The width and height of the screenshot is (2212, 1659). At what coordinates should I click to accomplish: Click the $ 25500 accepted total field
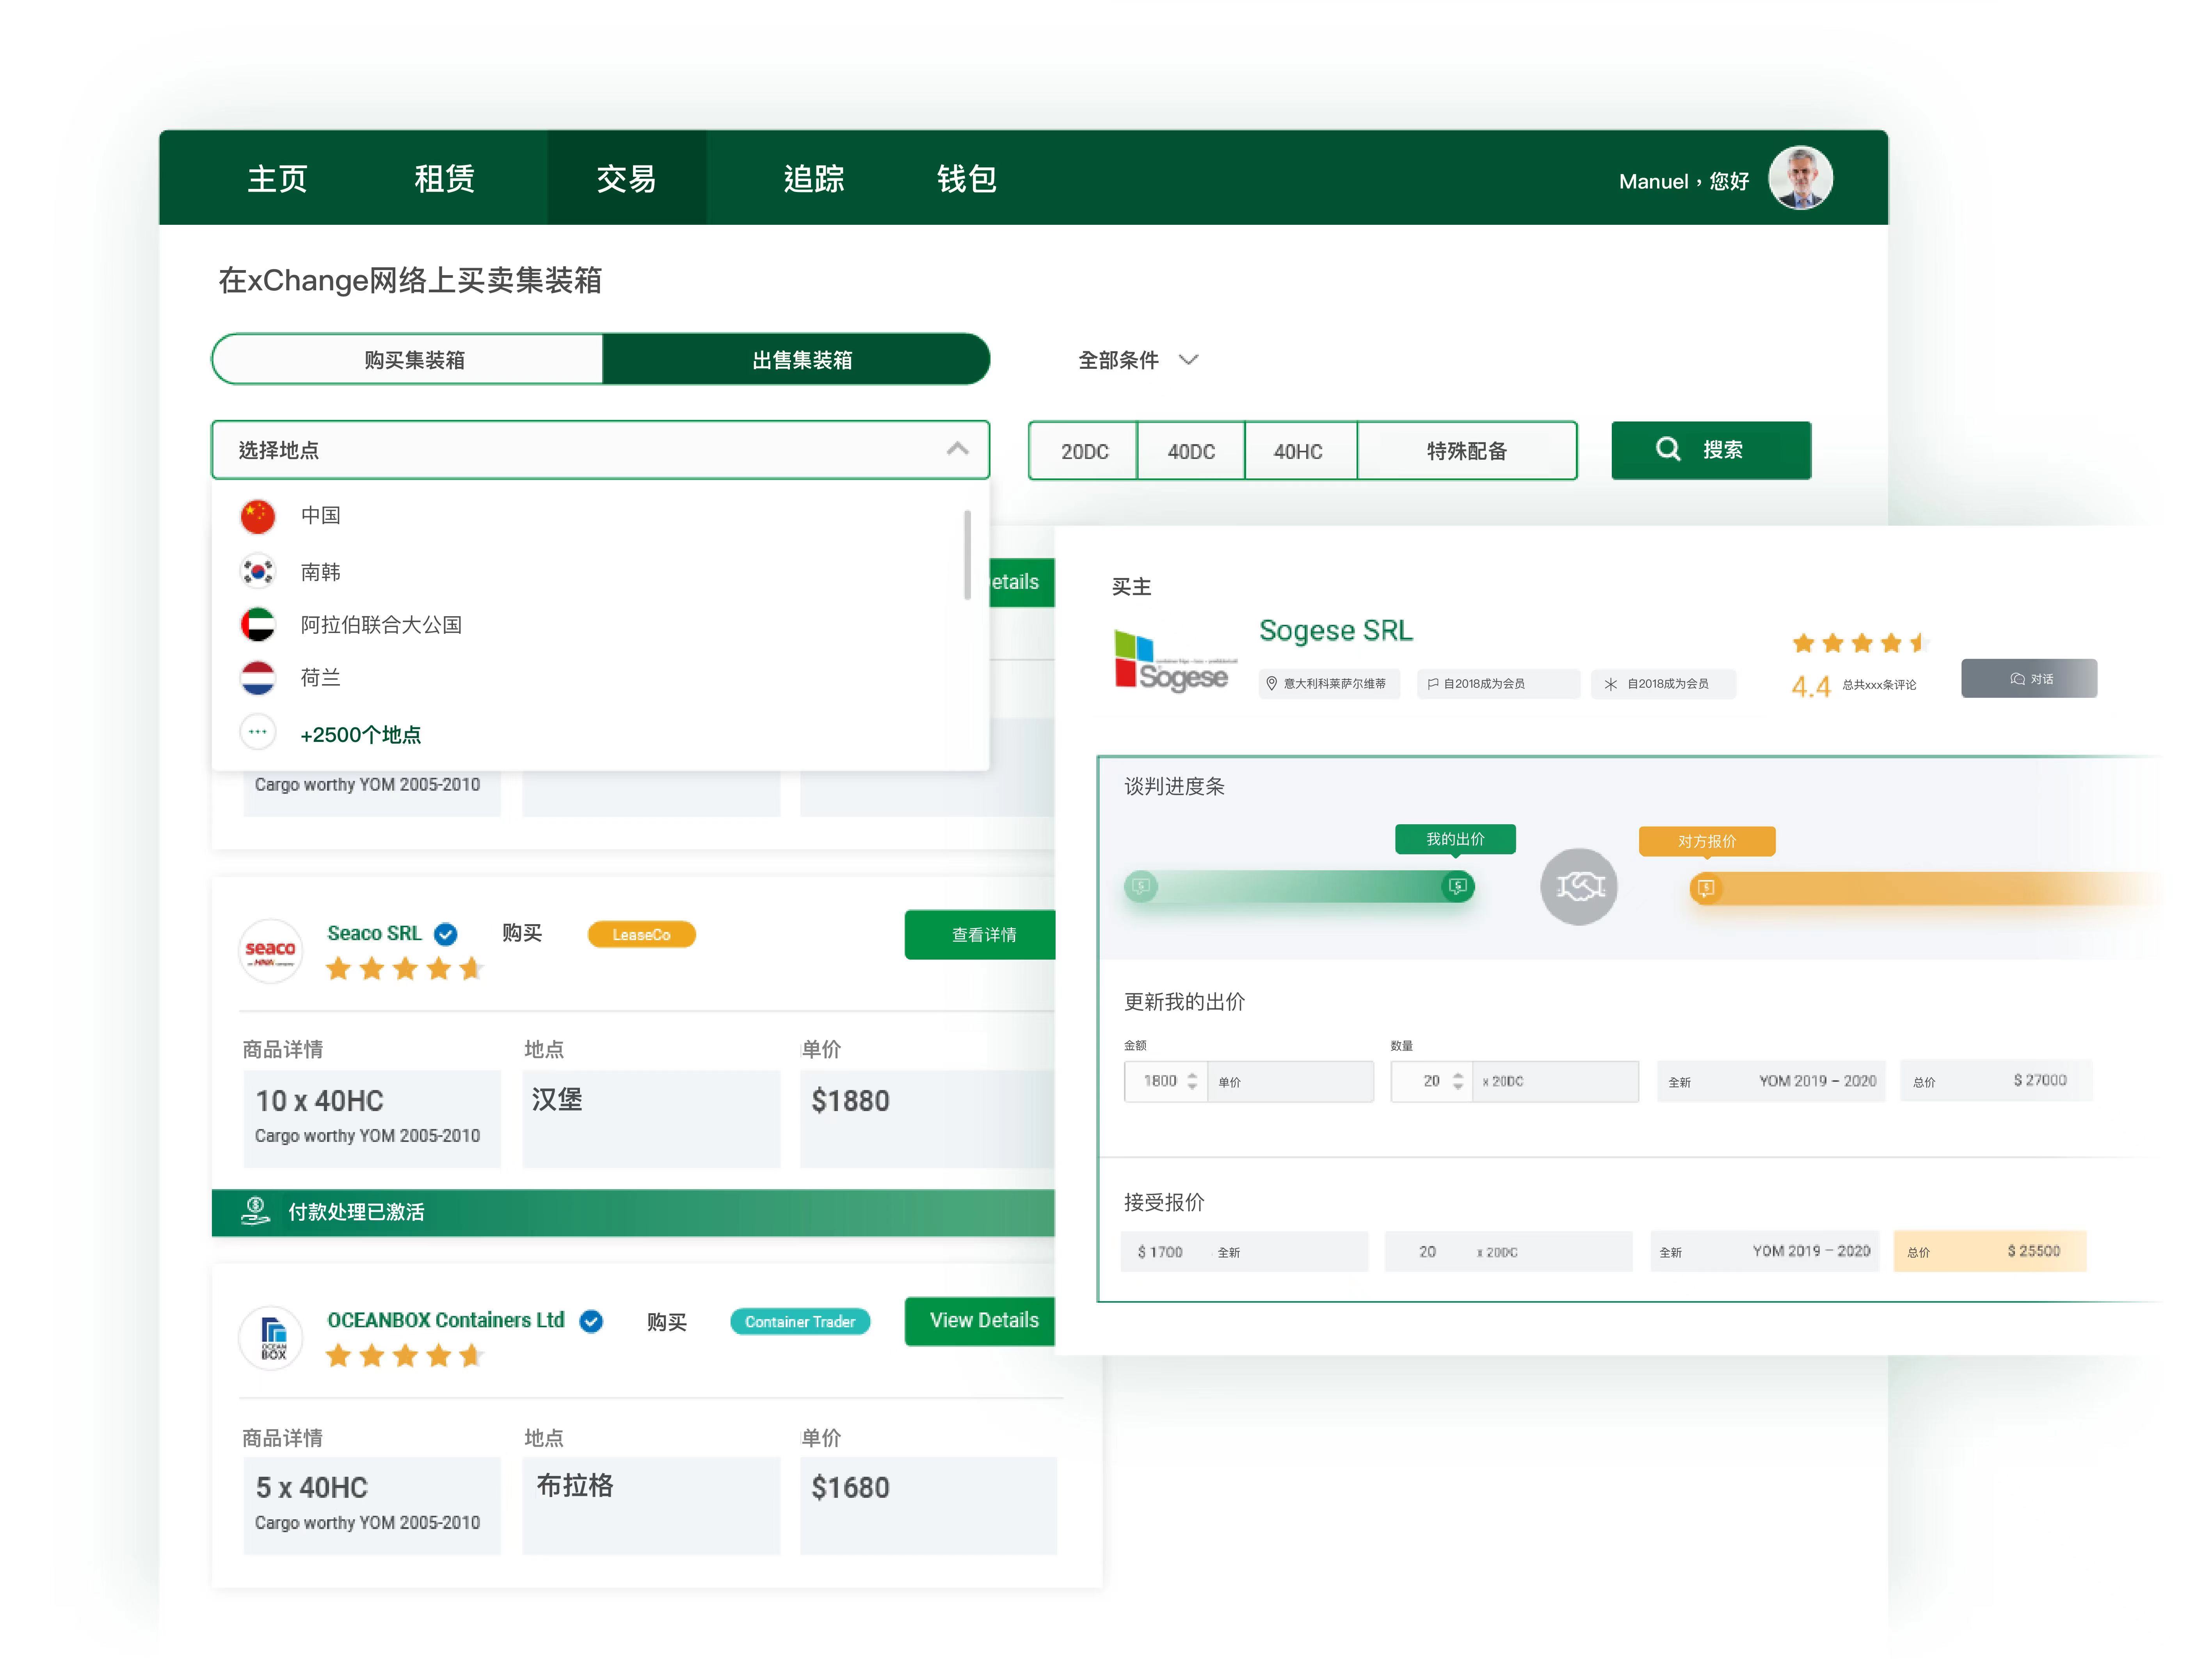tap(1989, 1252)
